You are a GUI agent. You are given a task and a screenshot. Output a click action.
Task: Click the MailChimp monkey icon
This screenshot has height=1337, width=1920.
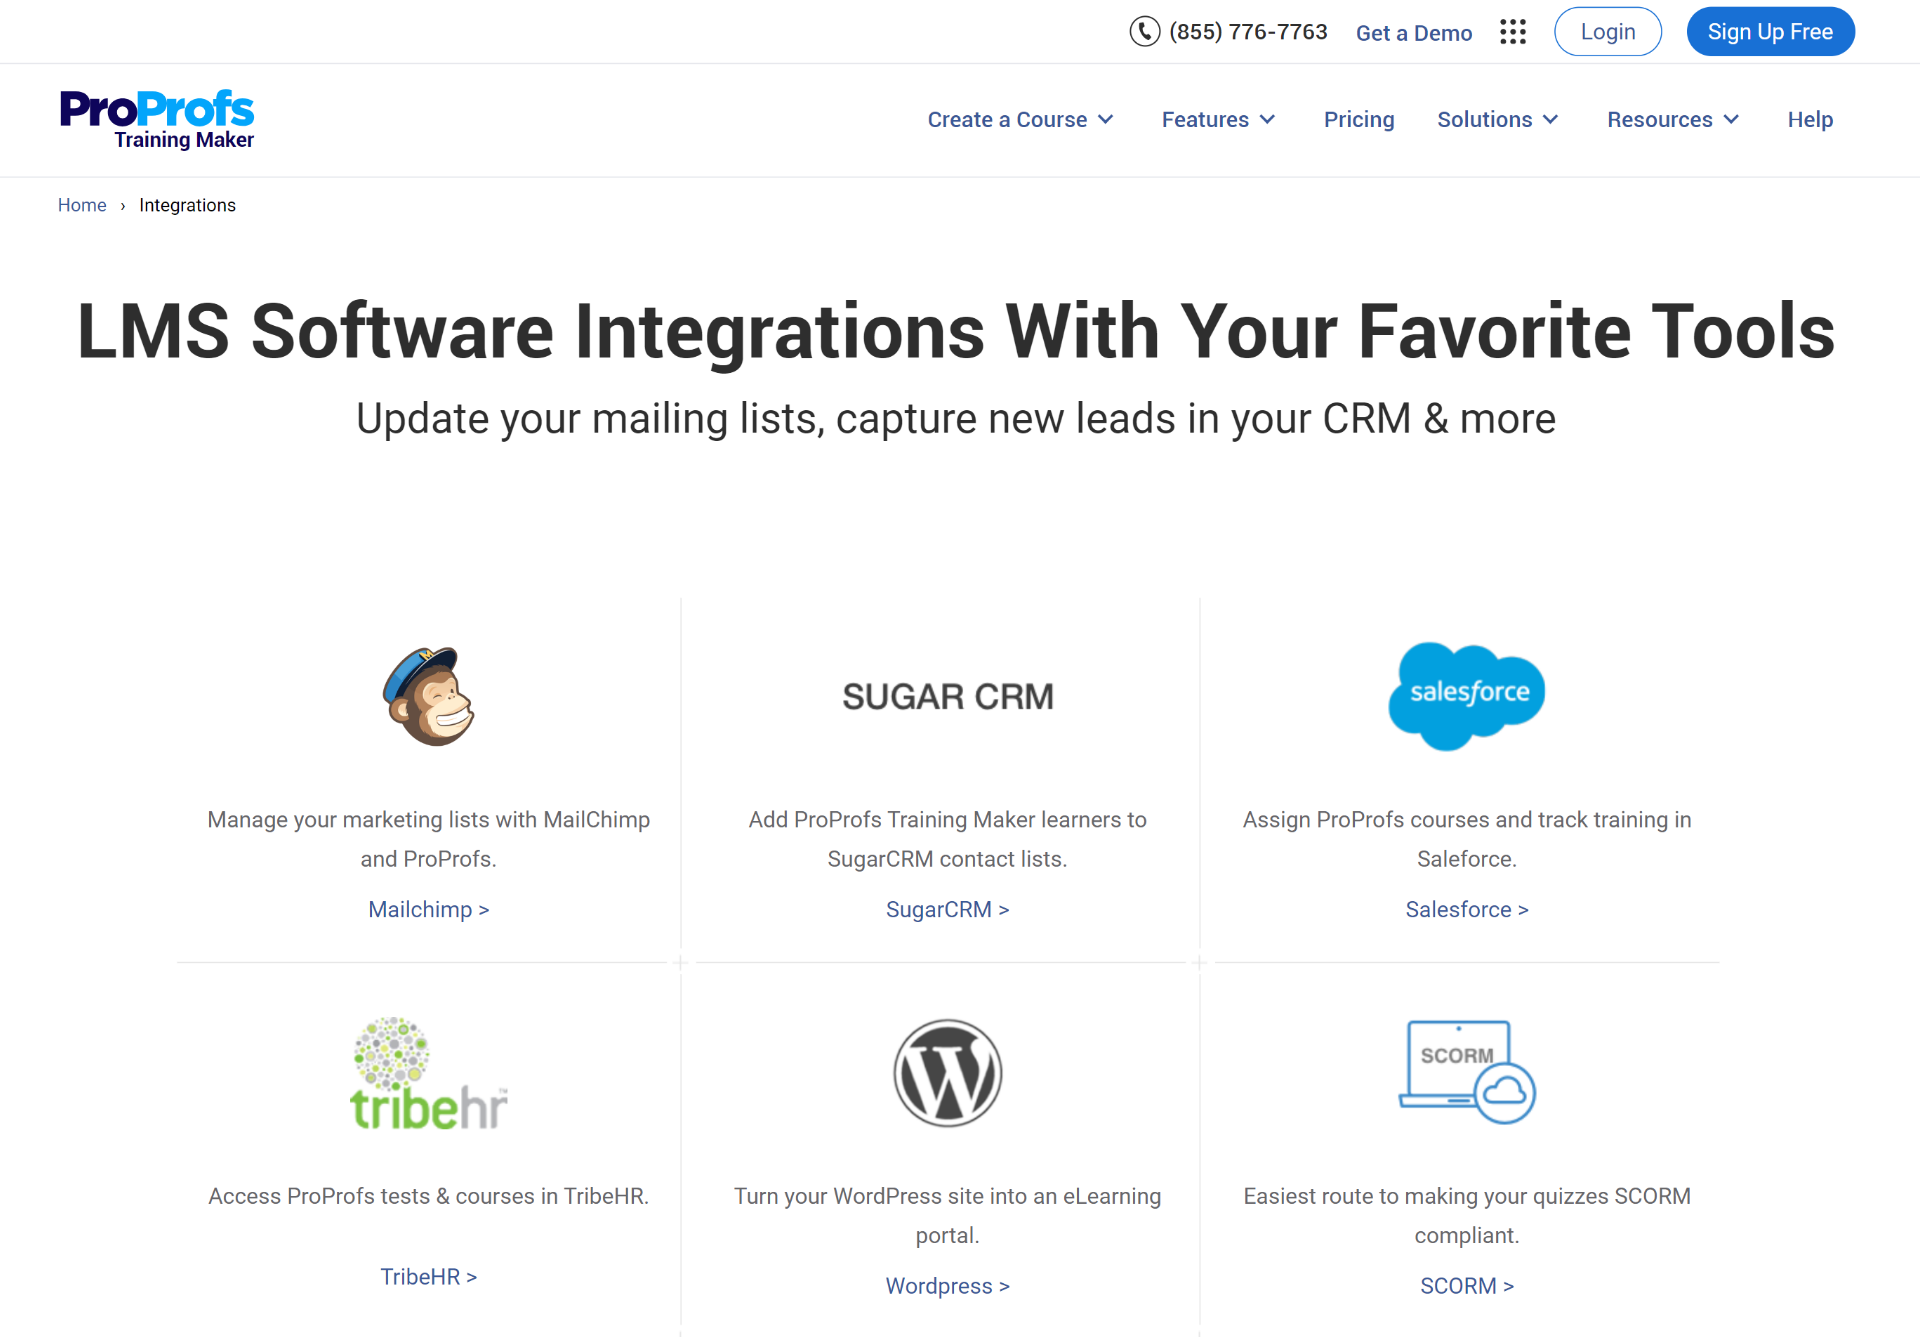pyautogui.click(x=427, y=695)
